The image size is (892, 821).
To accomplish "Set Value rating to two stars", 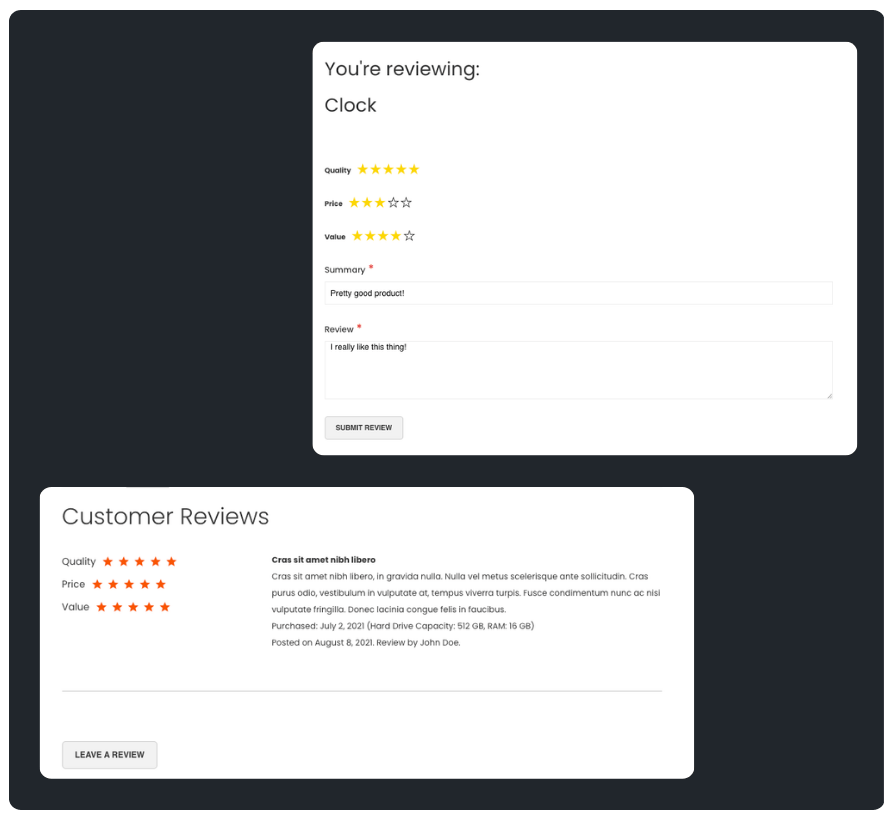I will 371,236.
